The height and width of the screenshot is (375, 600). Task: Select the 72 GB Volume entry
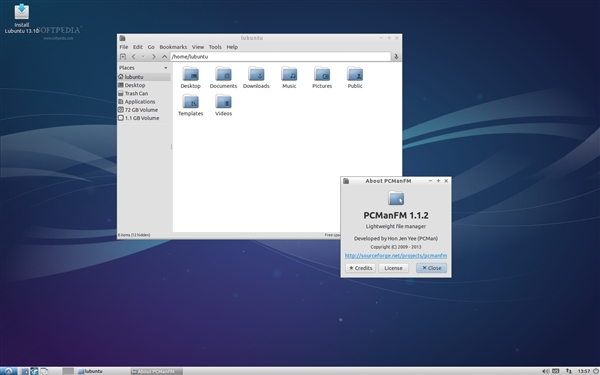144,110
